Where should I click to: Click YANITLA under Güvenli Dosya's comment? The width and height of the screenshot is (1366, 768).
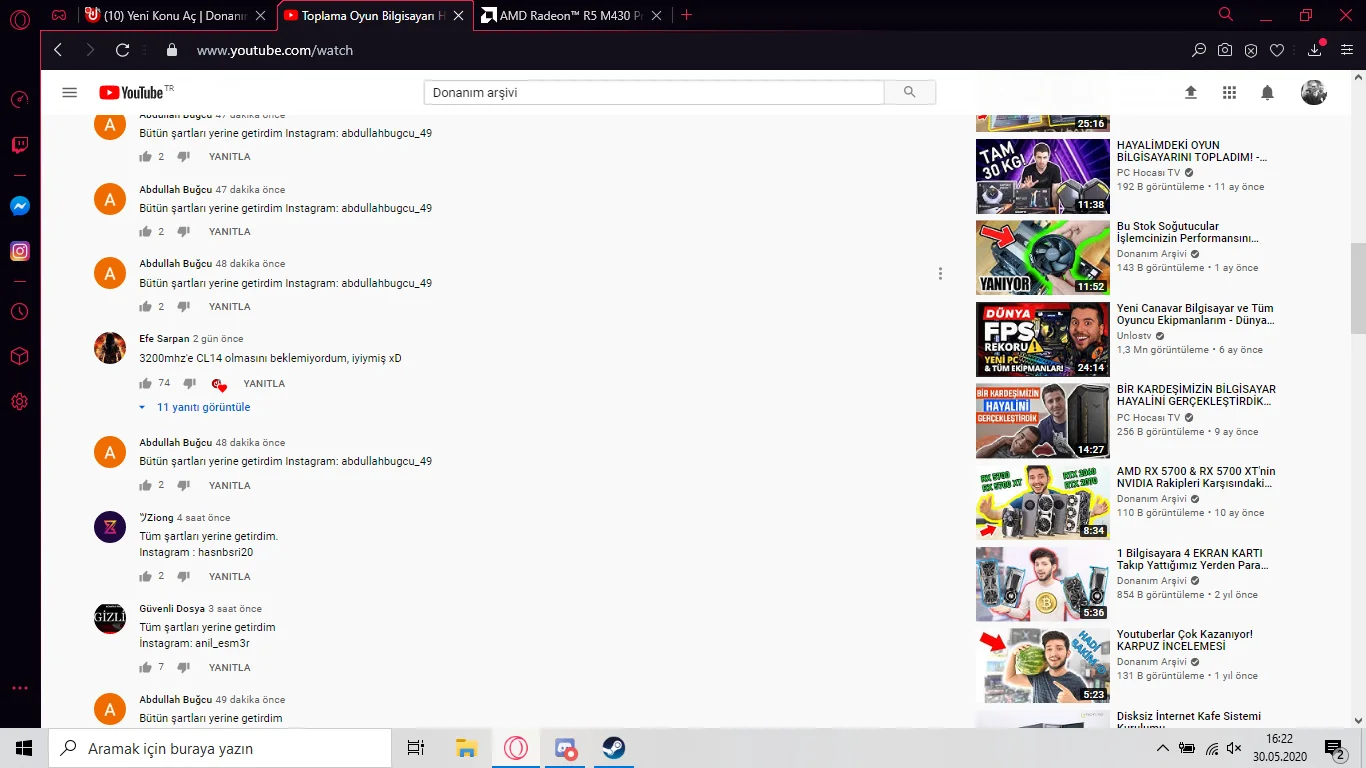pyautogui.click(x=229, y=668)
